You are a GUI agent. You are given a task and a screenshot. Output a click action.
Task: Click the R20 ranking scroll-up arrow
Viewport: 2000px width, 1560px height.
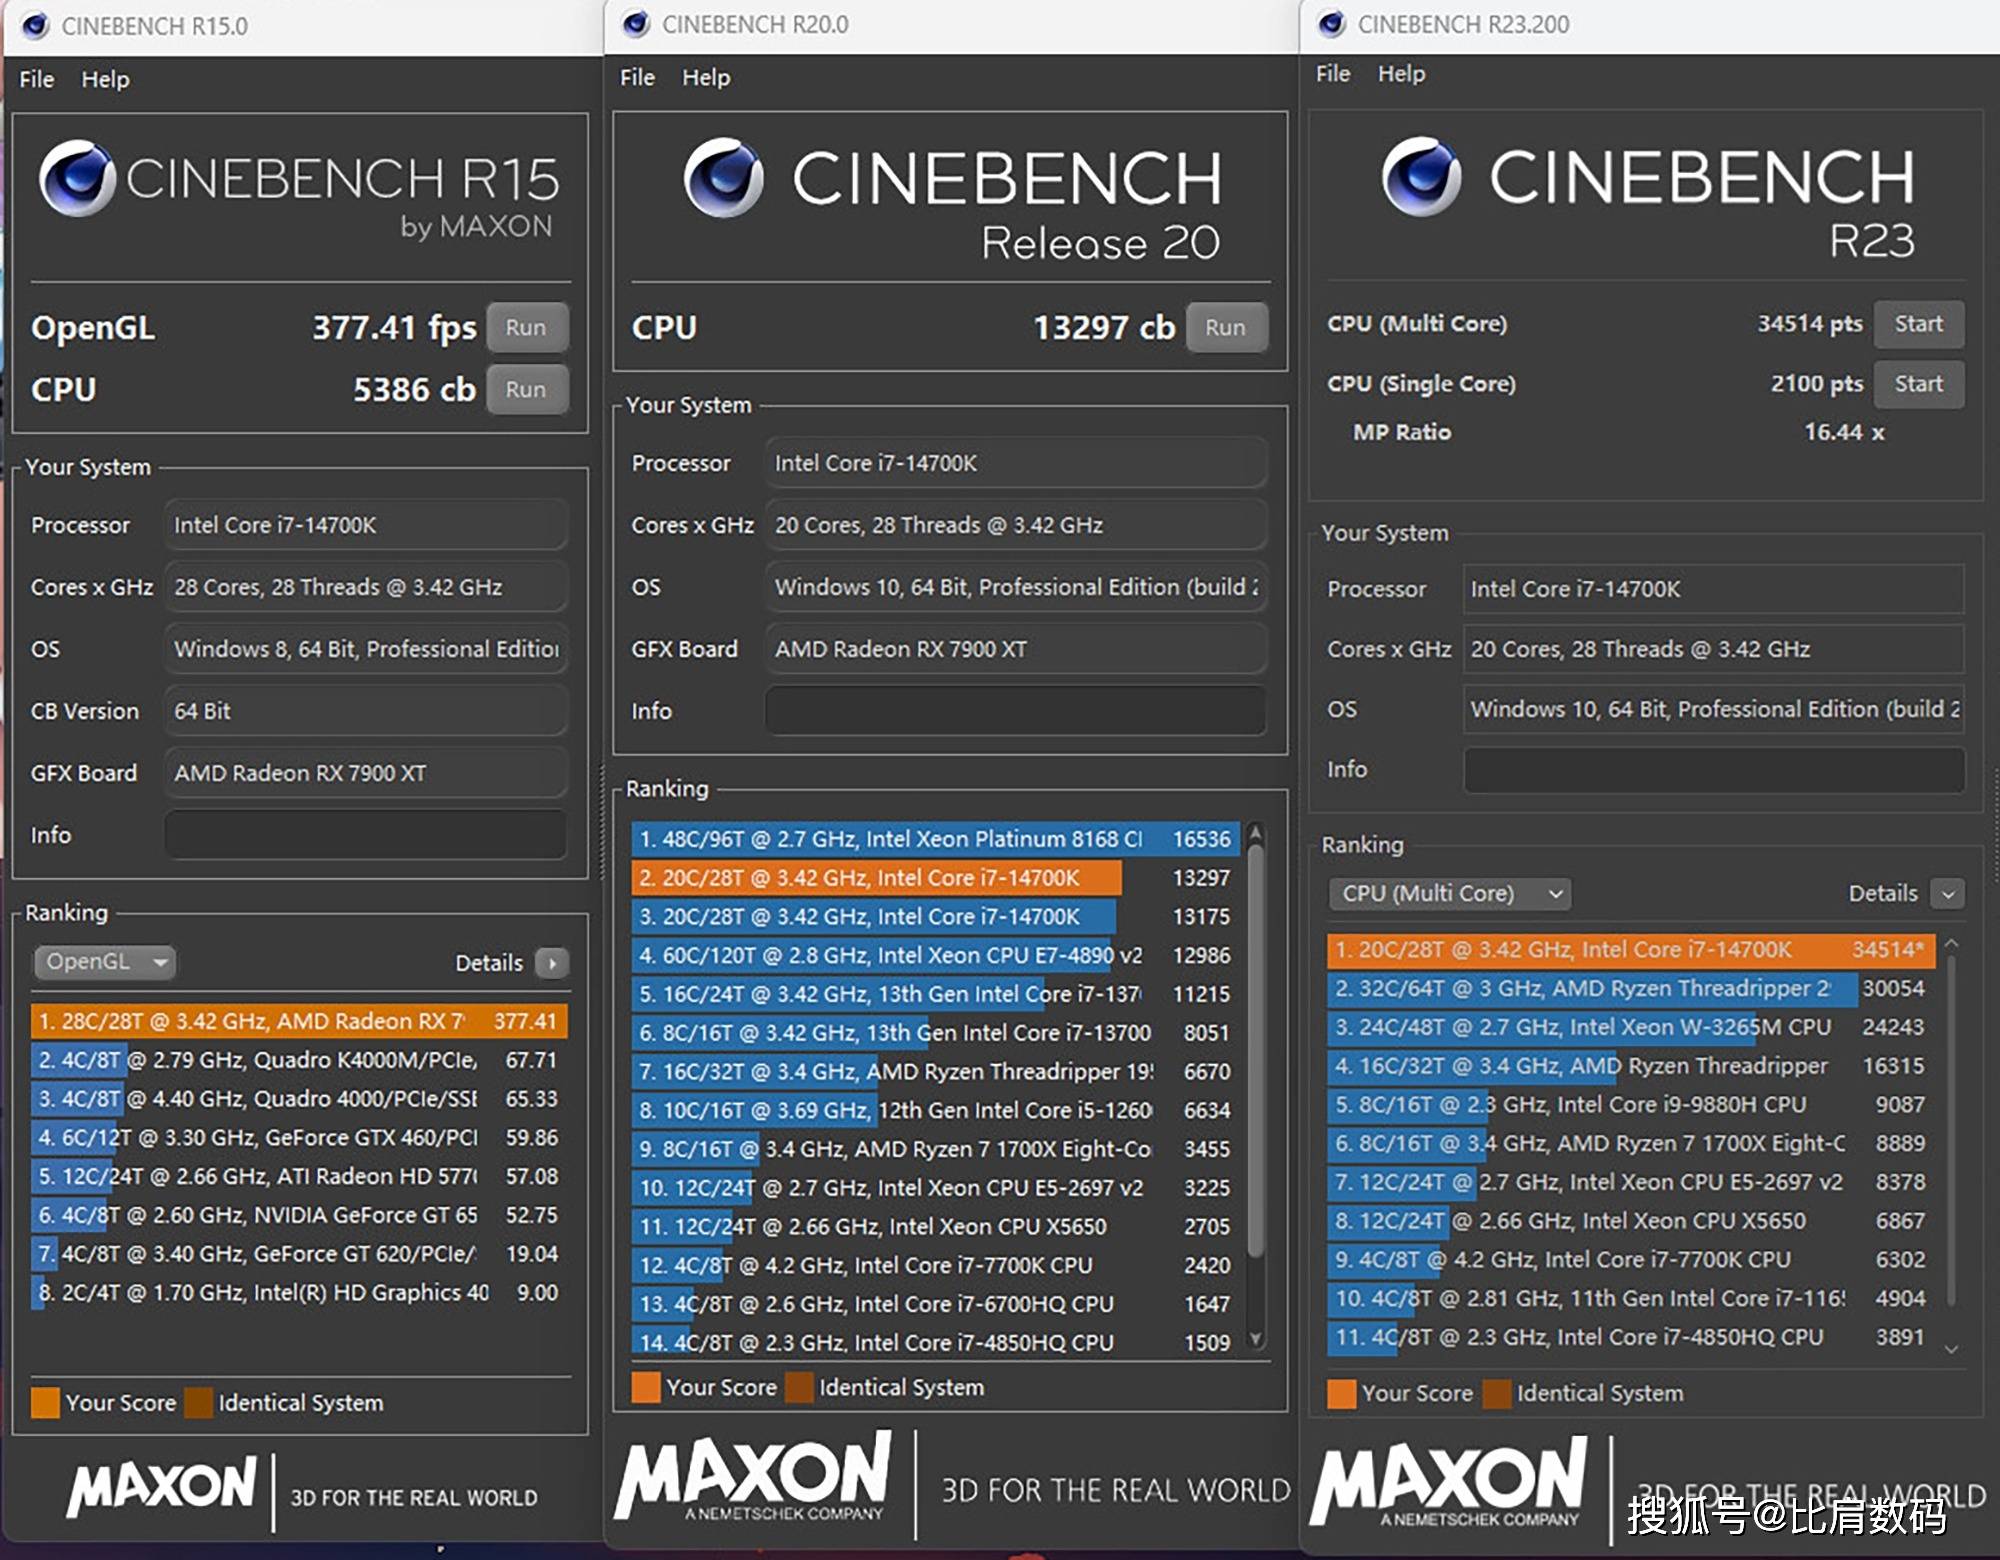(1257, 832)
